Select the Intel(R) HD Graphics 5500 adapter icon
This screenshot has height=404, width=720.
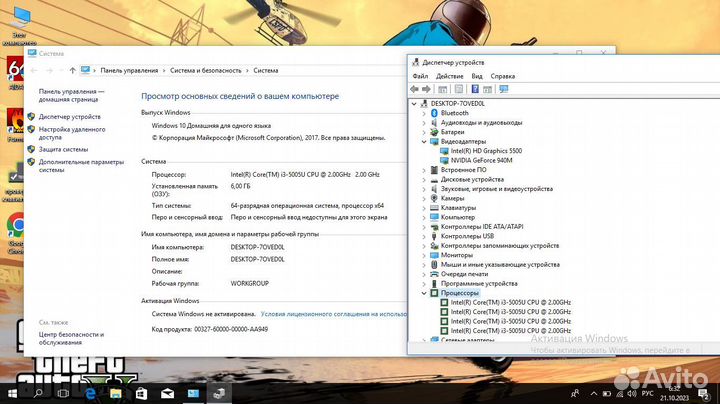(444, 151)
